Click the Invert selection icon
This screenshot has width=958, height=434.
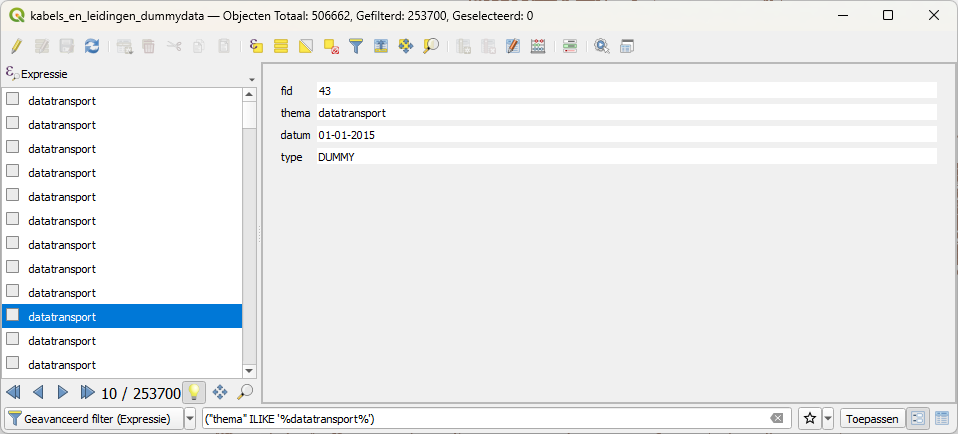click(306, 46)
